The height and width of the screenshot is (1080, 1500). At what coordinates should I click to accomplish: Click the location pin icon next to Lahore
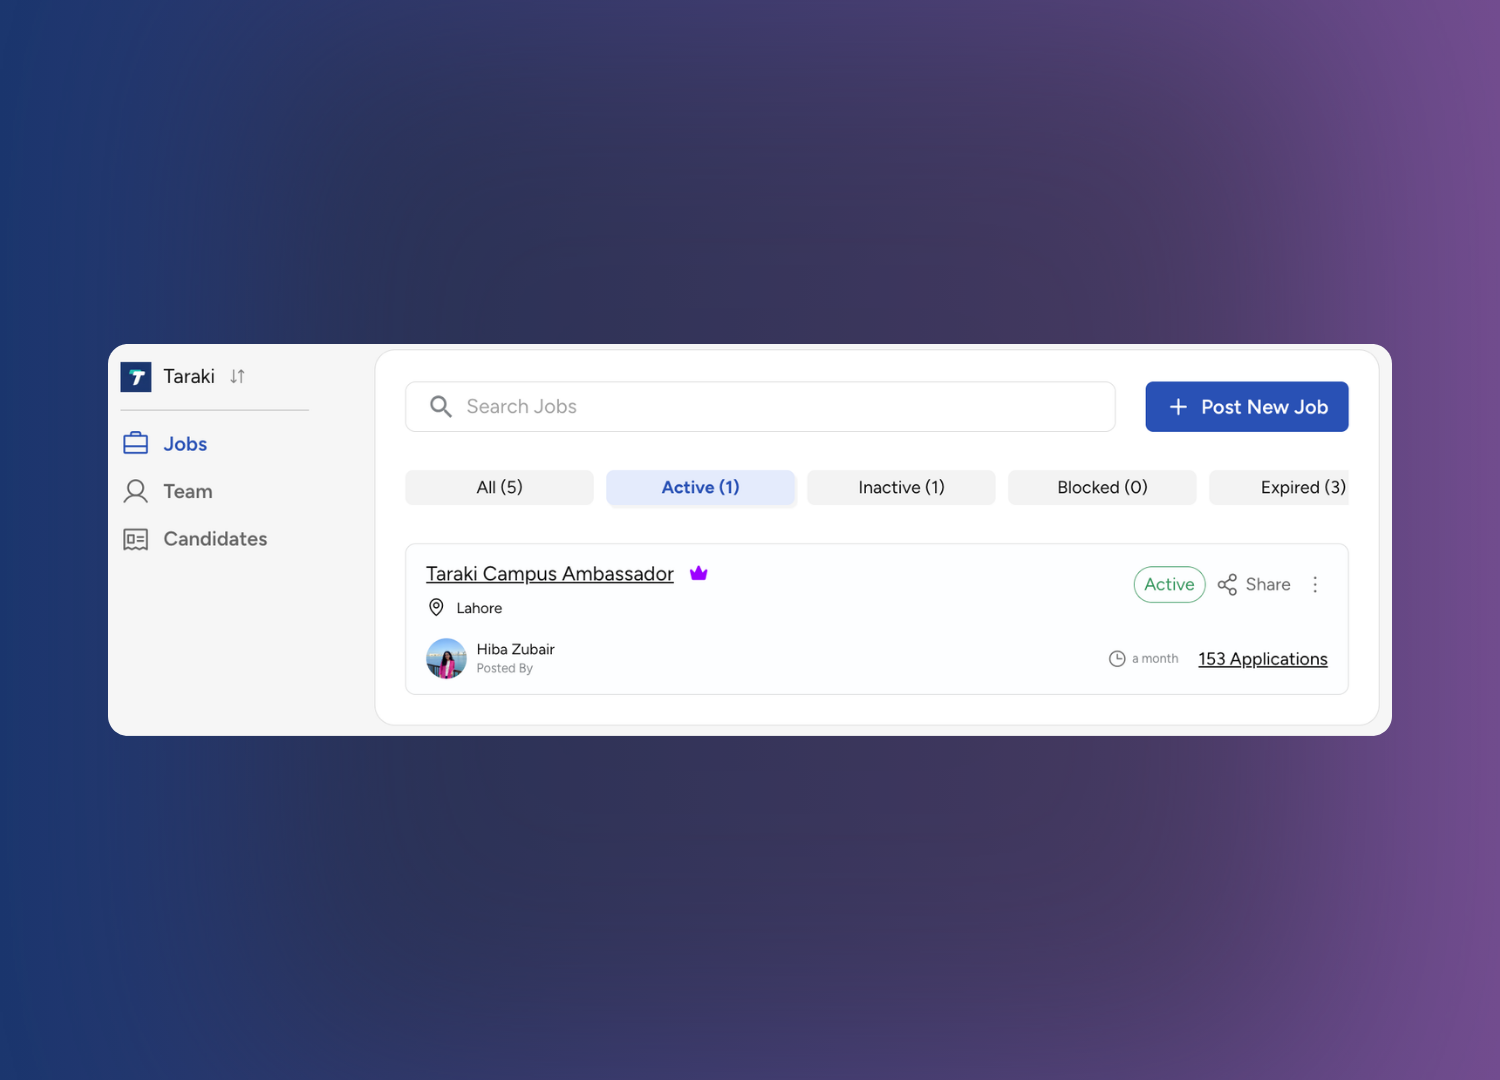tap(436, 607)
